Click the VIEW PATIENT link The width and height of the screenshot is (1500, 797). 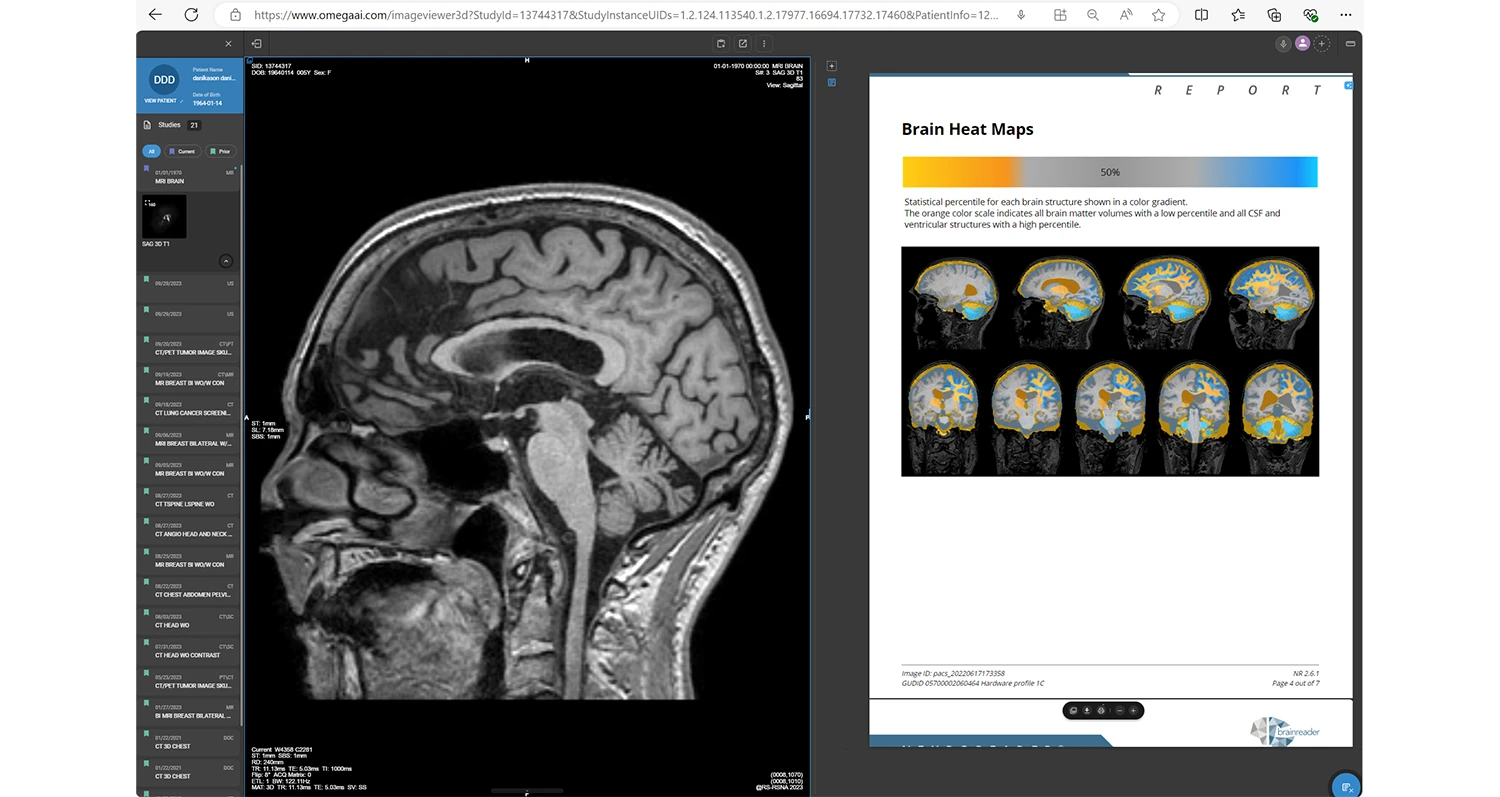coord(162,101)
